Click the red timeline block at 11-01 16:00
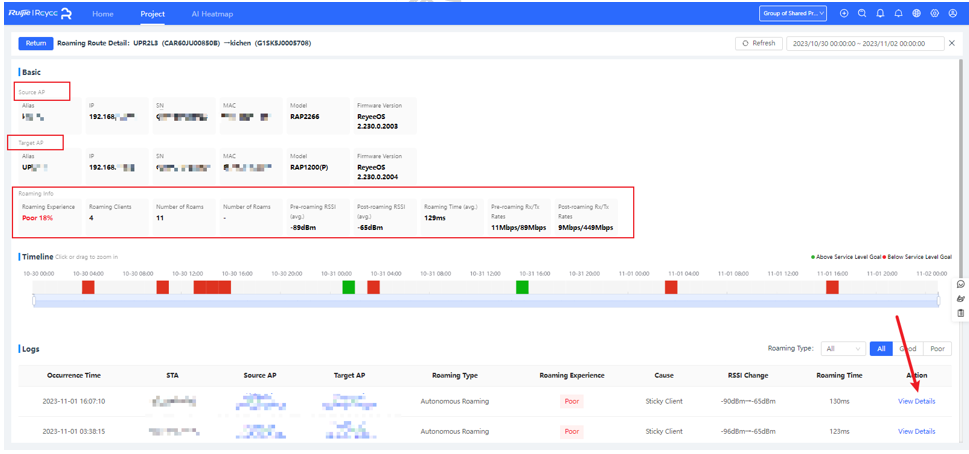Viewport: 969px width, 454px height. [x=832, y=287]
